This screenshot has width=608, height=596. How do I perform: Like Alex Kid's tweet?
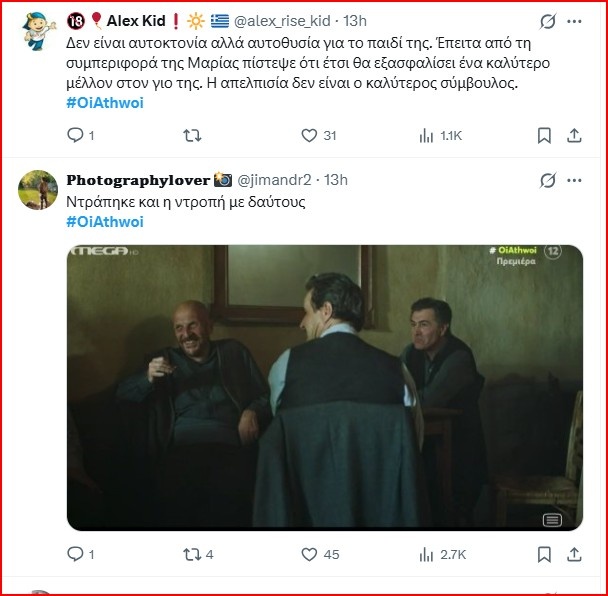311,135
